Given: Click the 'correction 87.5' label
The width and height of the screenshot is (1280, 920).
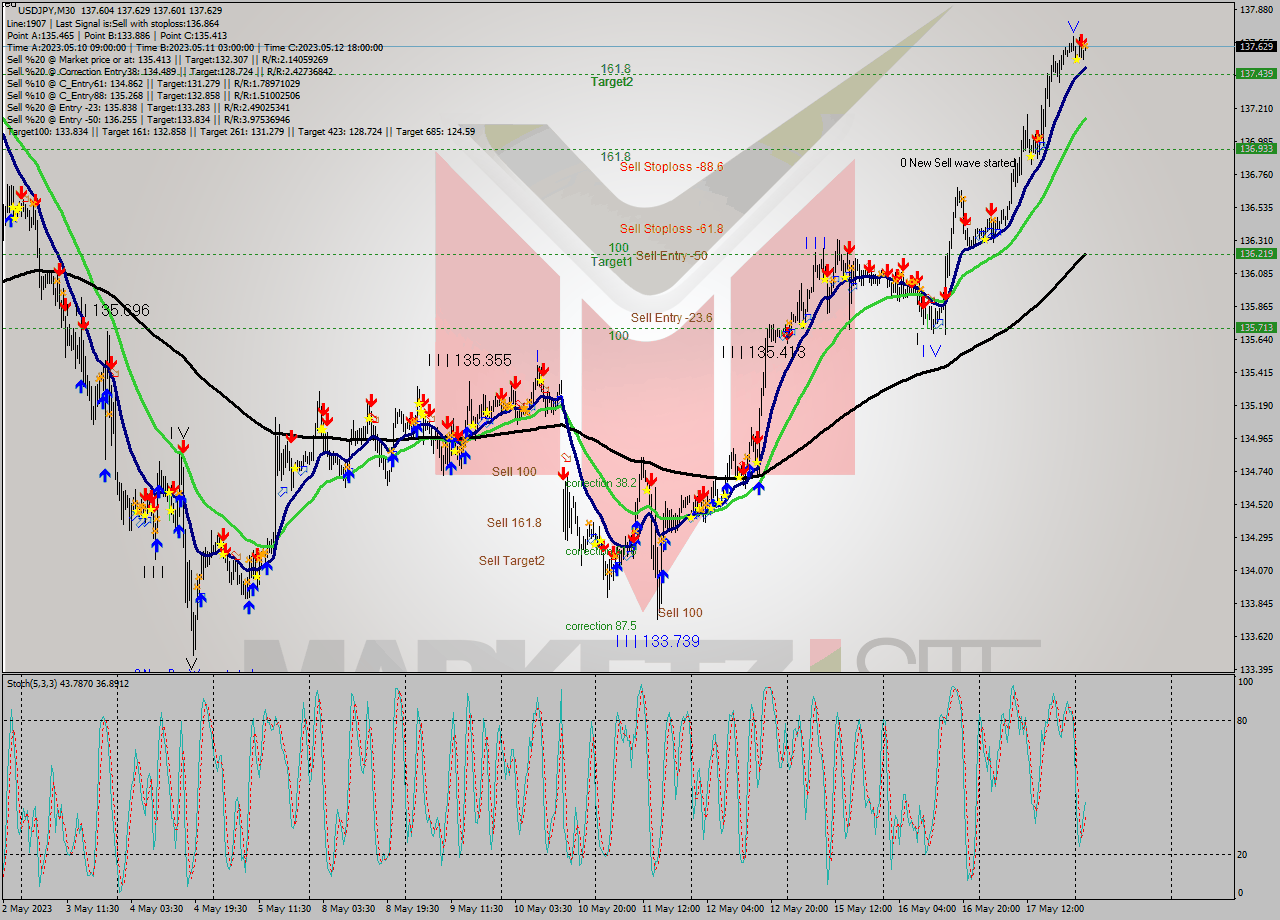Looking at the screenshot, I should tap(601, 626).
